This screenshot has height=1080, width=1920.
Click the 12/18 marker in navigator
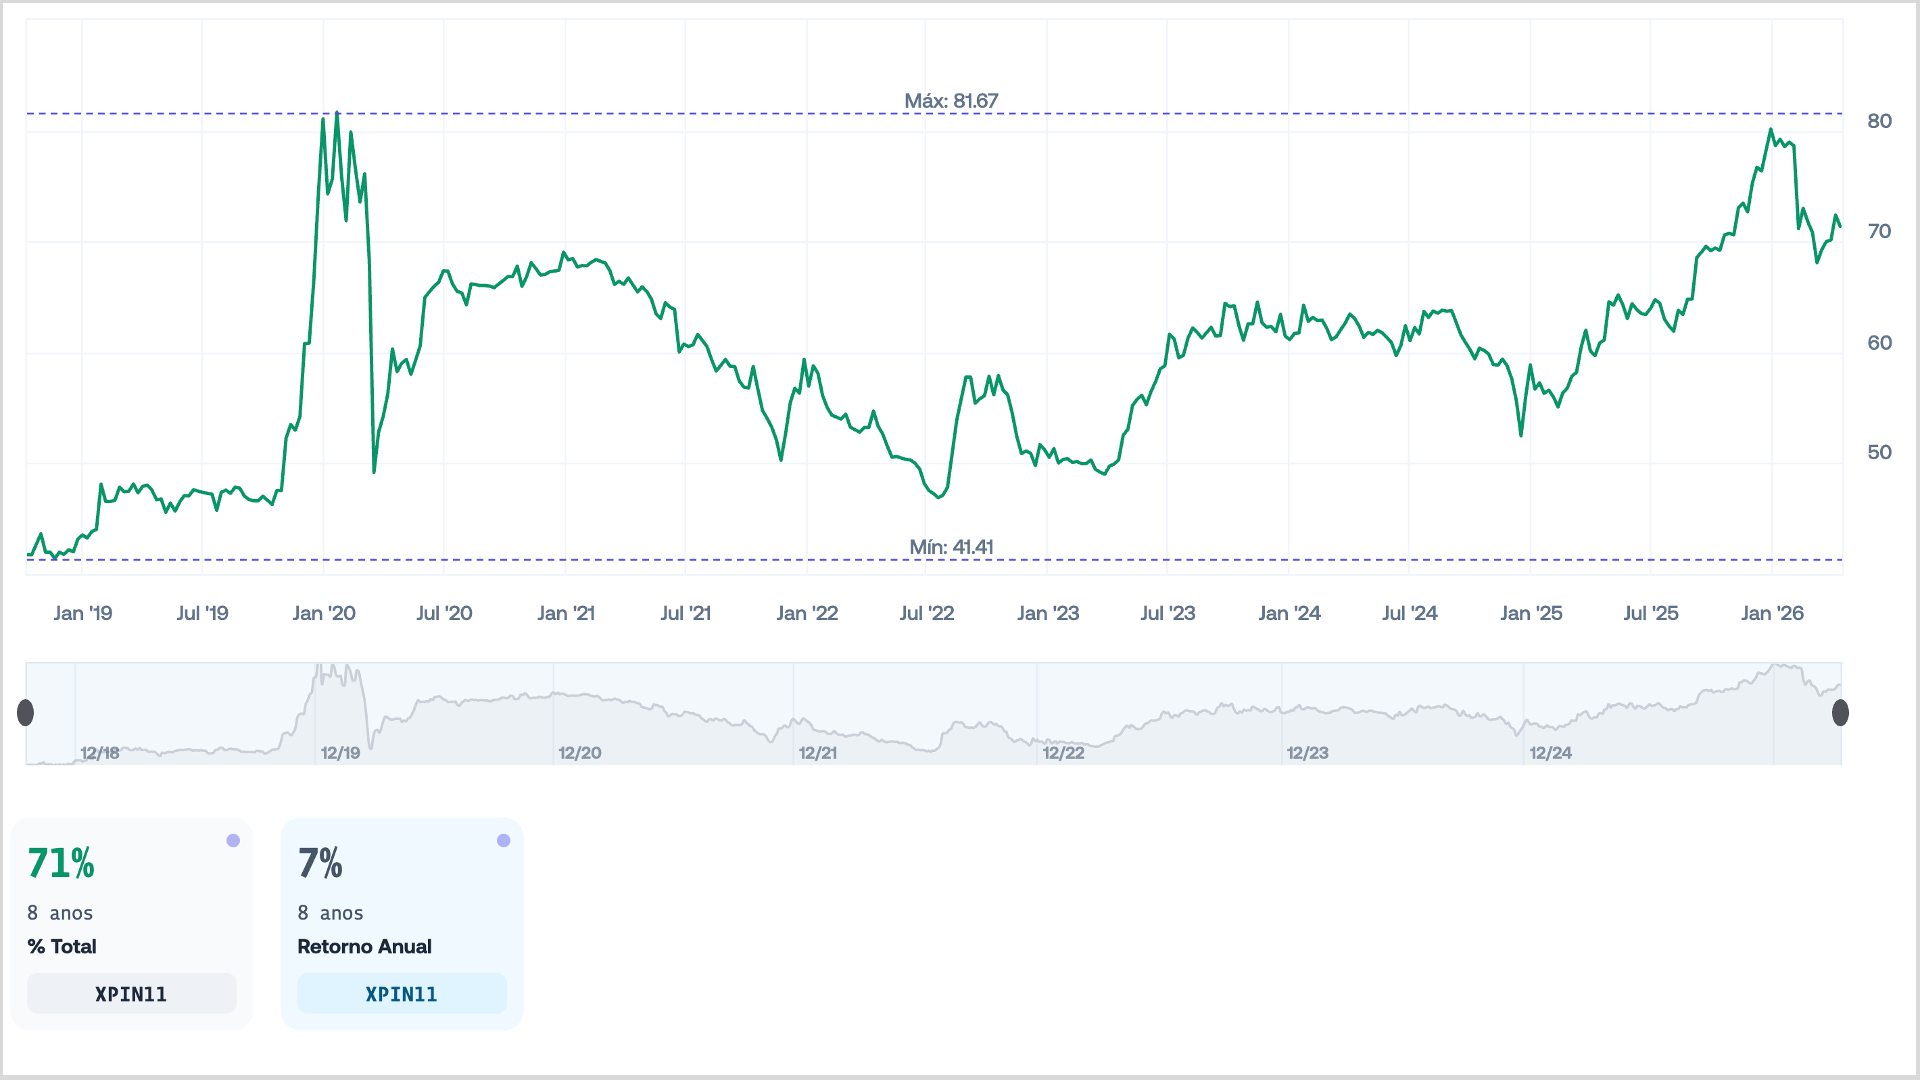click(99, 753)
